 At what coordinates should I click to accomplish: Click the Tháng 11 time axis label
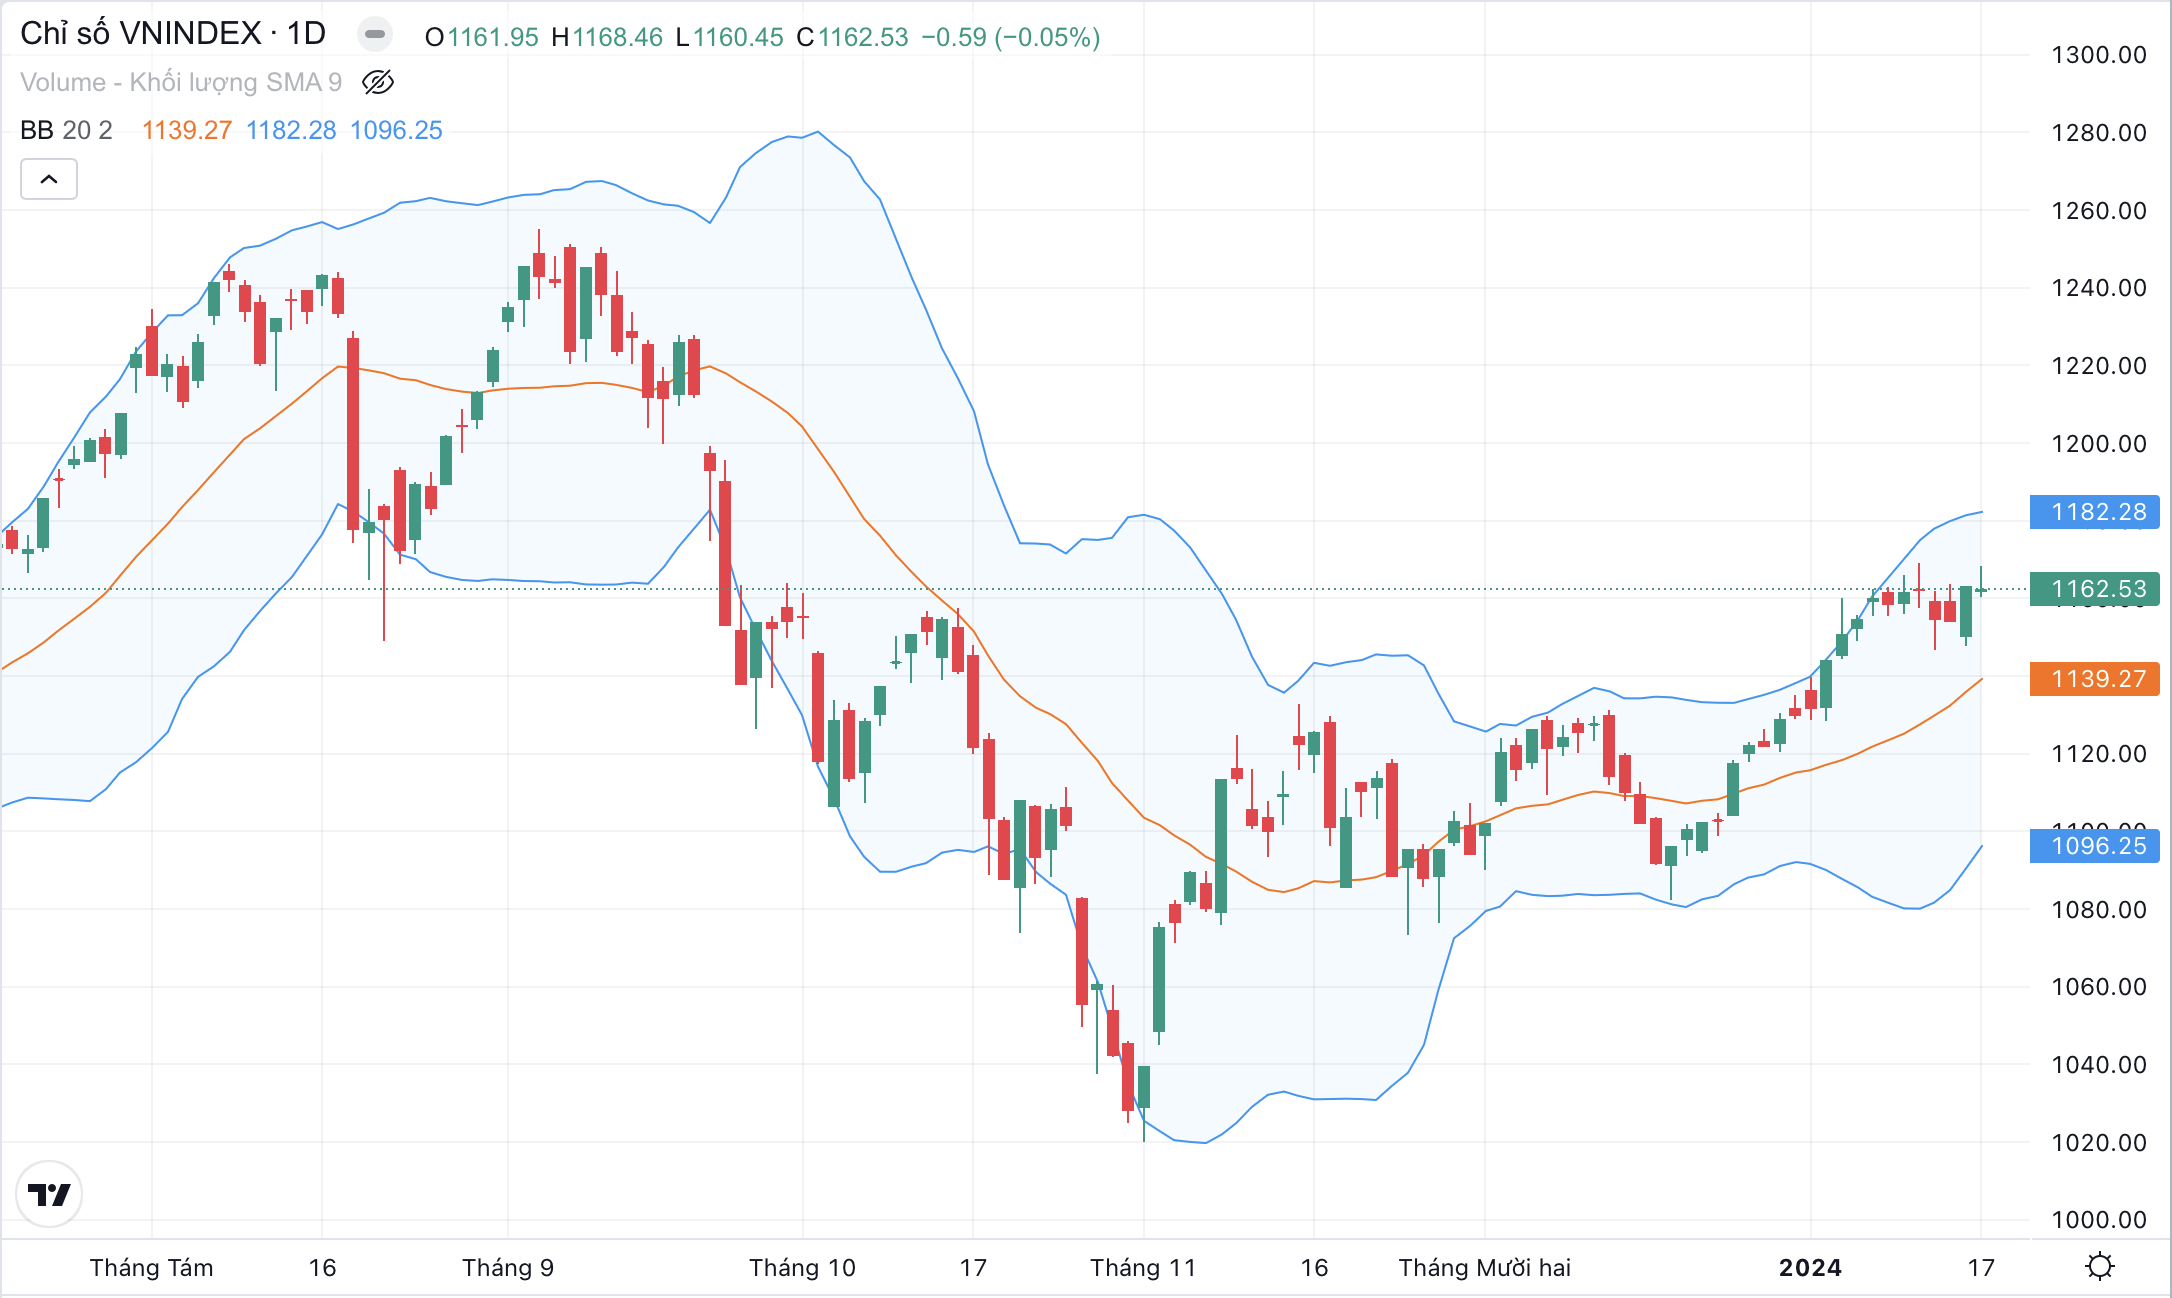(x=1143, y=1268)
